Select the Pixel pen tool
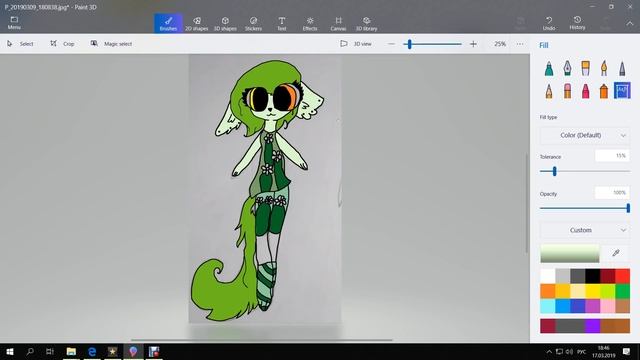 (622, 68)
